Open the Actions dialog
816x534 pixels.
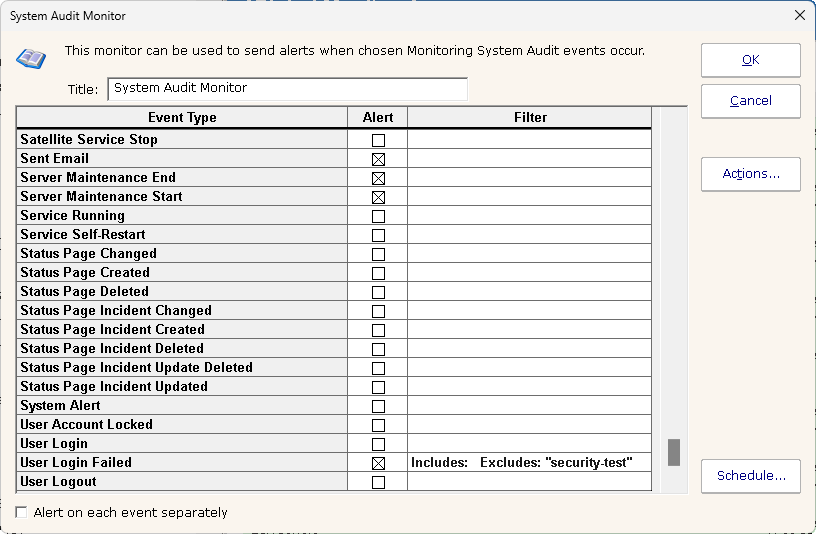750,174
